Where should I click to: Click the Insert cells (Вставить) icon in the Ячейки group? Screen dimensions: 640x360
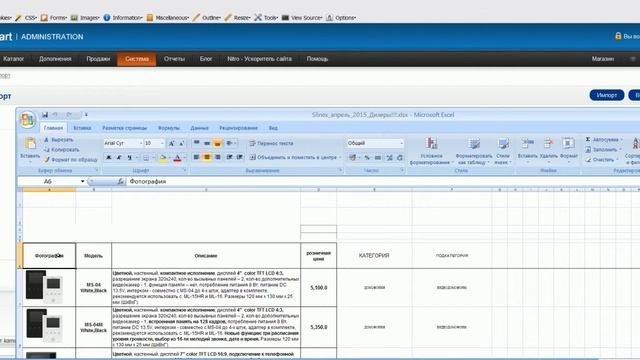527,143
